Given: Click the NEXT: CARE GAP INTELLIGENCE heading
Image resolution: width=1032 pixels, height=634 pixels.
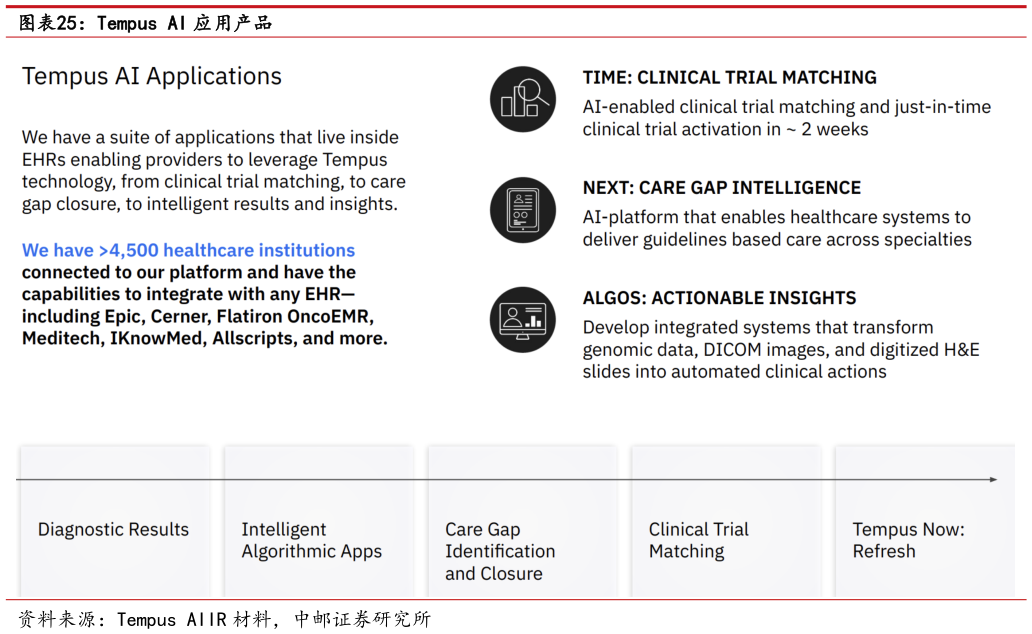Looking at the screenshot, I should [x=721, y=188].
